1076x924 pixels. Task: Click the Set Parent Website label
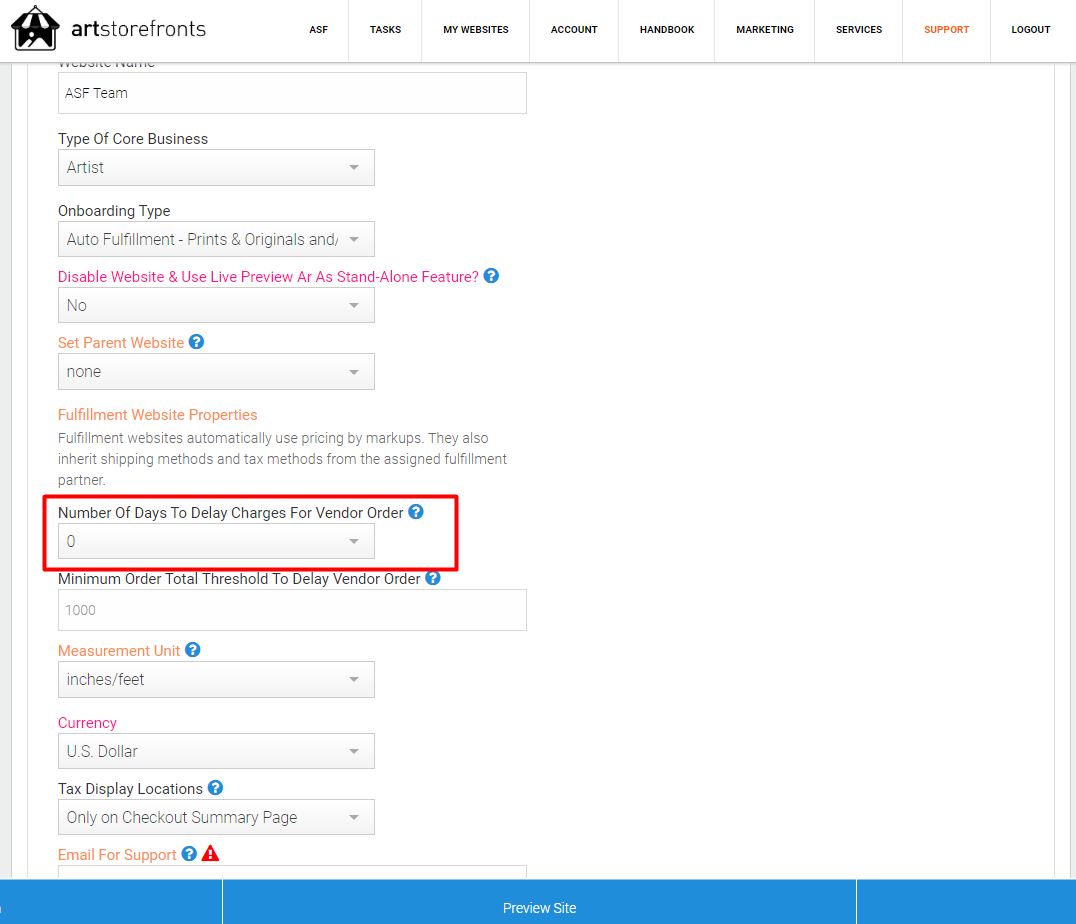tap(121, 343)
